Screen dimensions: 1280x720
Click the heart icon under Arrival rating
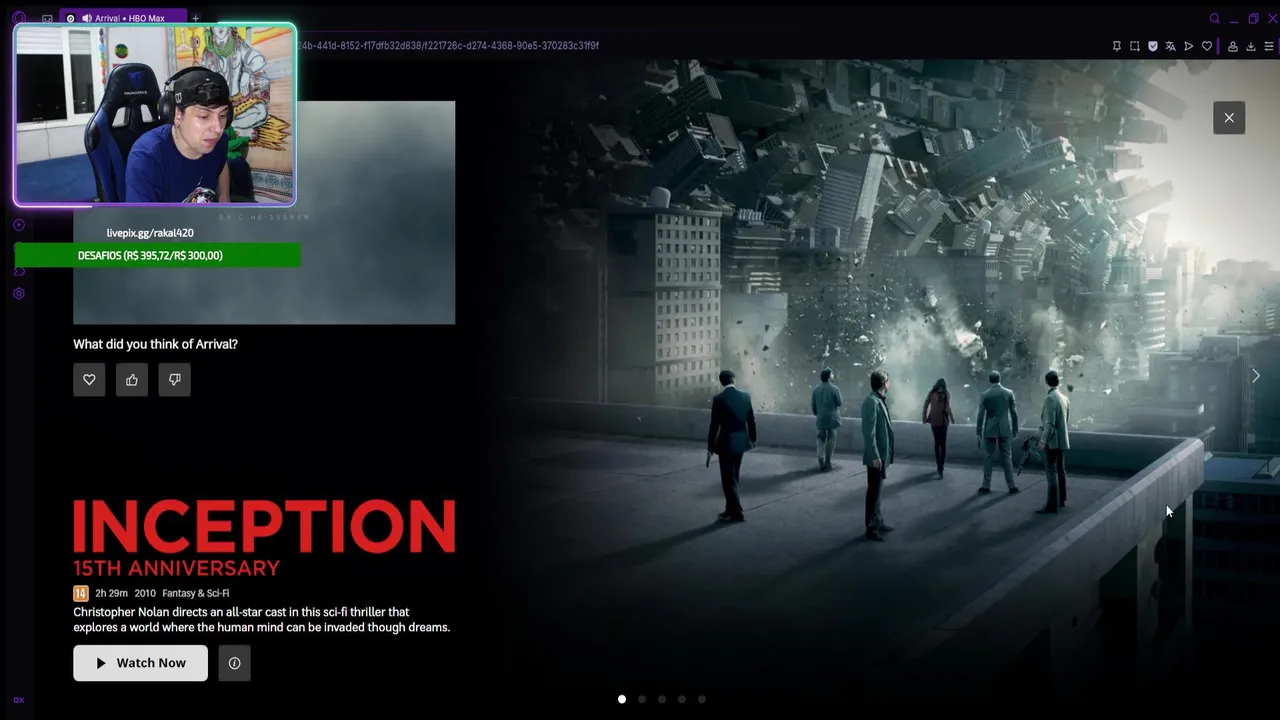pyautogui.click(x=89, y=380)
